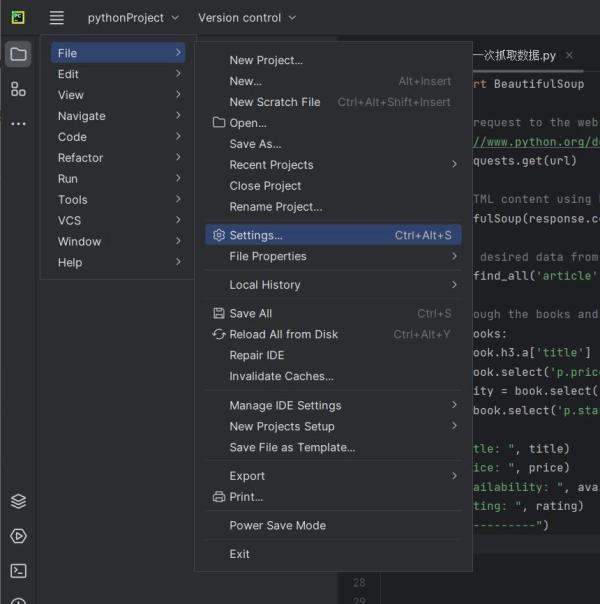Open the Version control dropdown
This screenshot has height=604, width=600.
[x=247, y=17]
